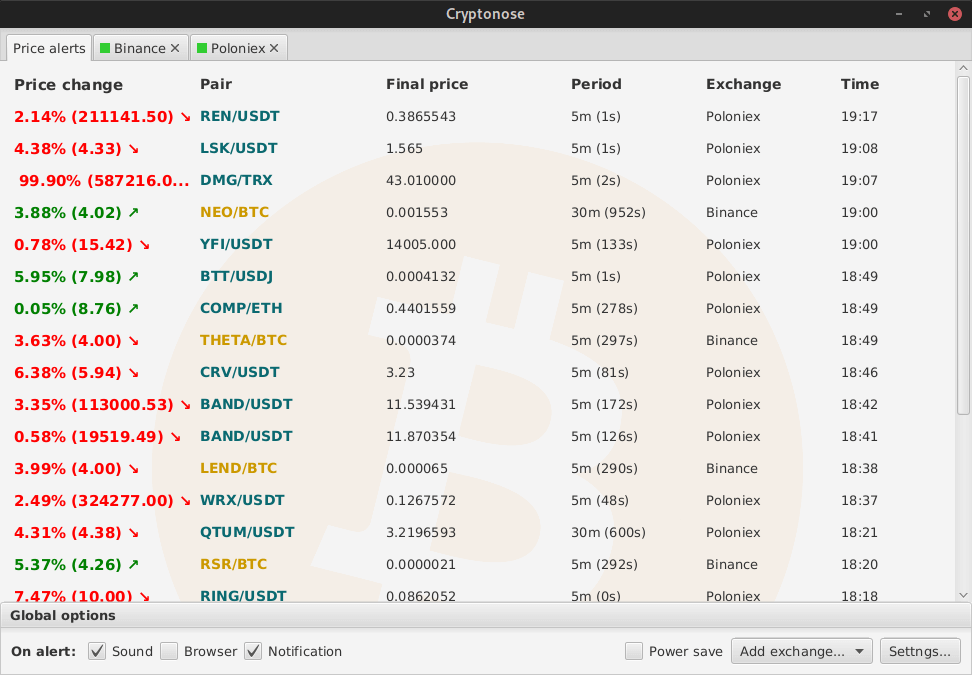Close the Binance tab with its X
Image resolution: width=972 pixels, height=675 pixels.
coord(175,48)
